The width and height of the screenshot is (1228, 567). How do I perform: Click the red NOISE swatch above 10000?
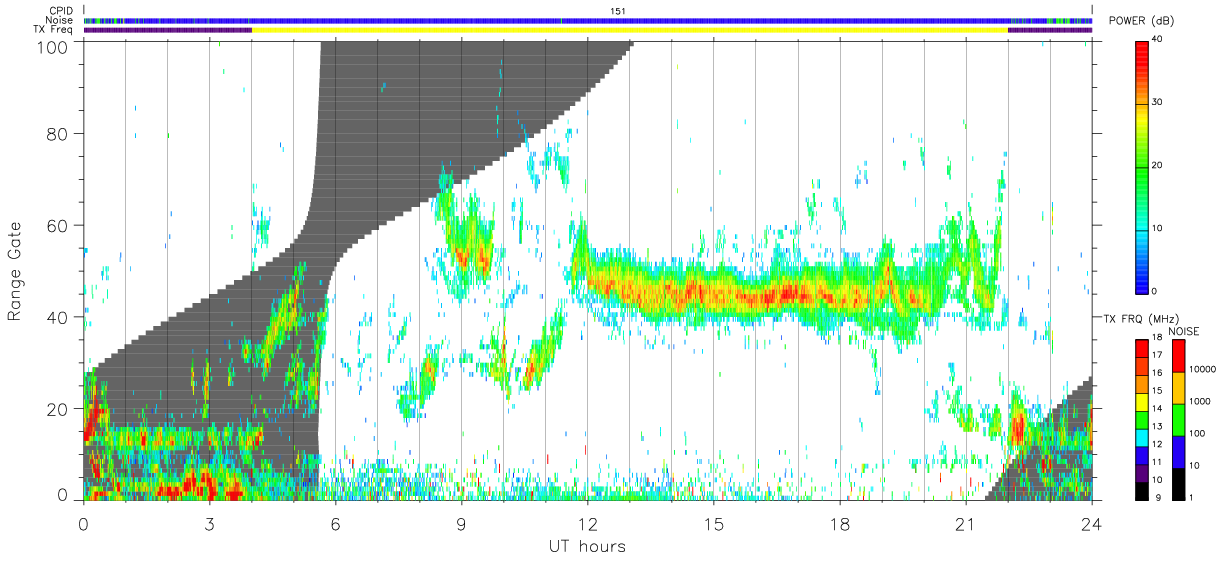tap(1178, 356)
